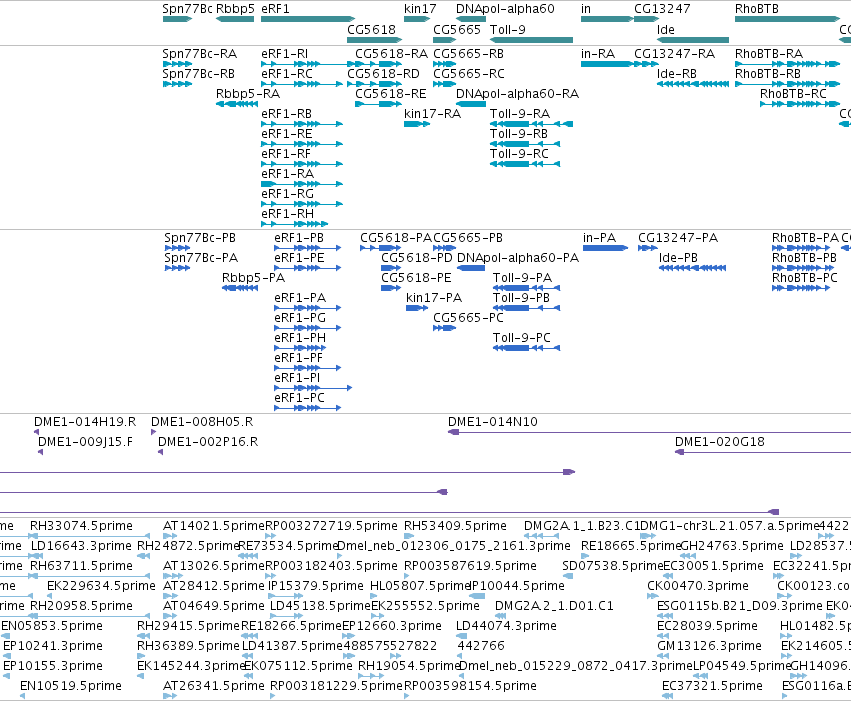This screenshot has height=701, width=851.
Task: Select BAC clone DME1-014N10
Action: [x=493, y=422]
